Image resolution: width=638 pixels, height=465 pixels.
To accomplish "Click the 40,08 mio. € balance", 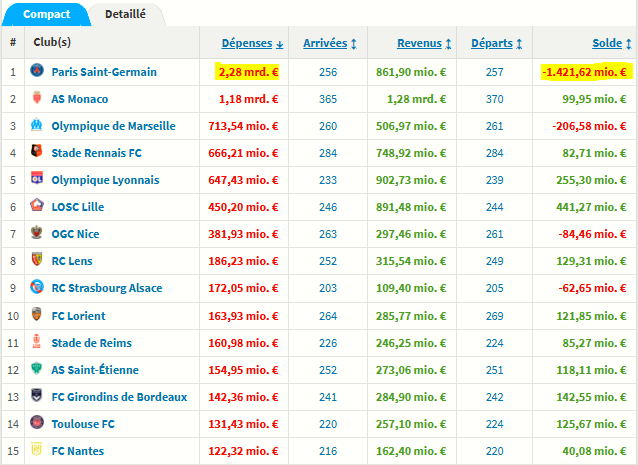I will tap(594, 451).
